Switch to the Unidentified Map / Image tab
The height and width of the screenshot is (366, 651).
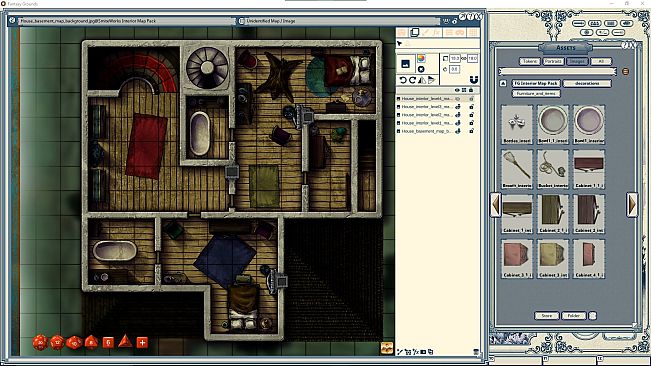338,21
